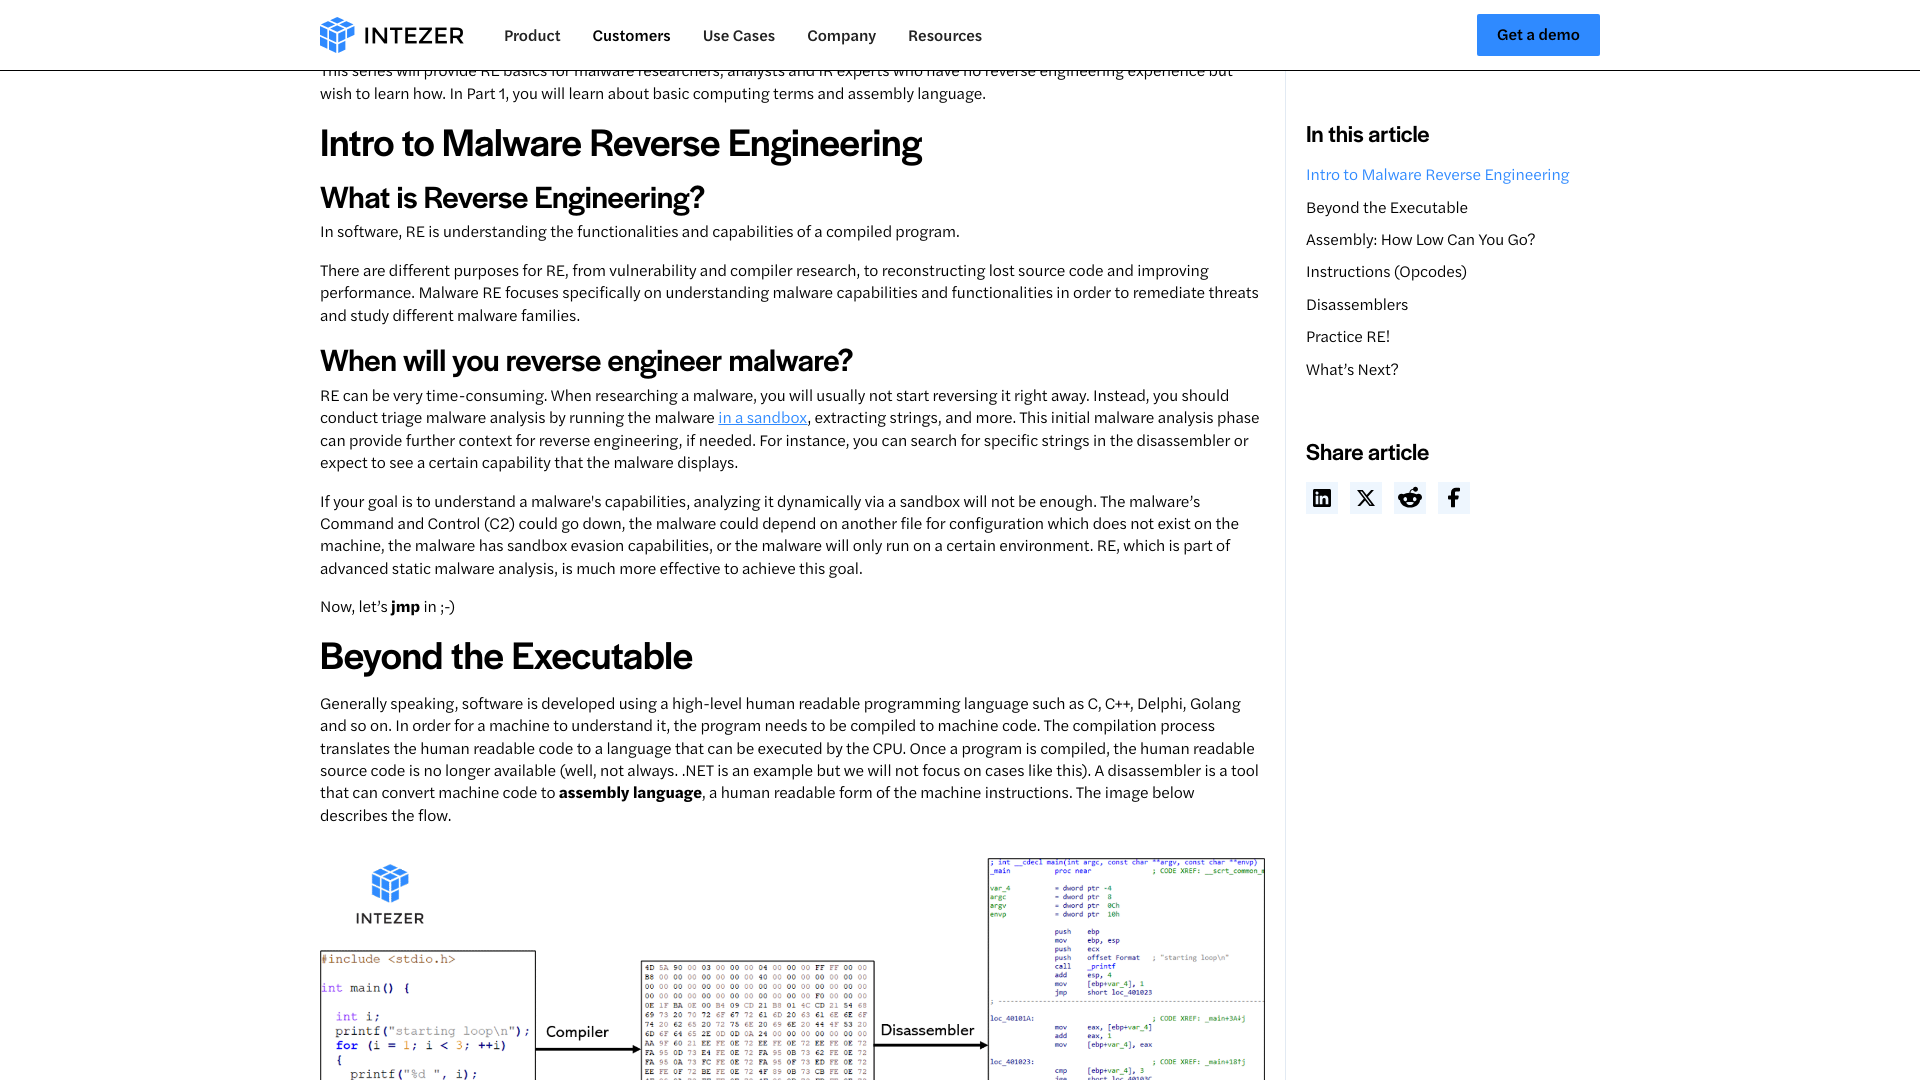Viewport: 1920px width, 1080px height.
Task: Go to Assembly: How Low Can You Go?
Action: tap(1420, 240)
